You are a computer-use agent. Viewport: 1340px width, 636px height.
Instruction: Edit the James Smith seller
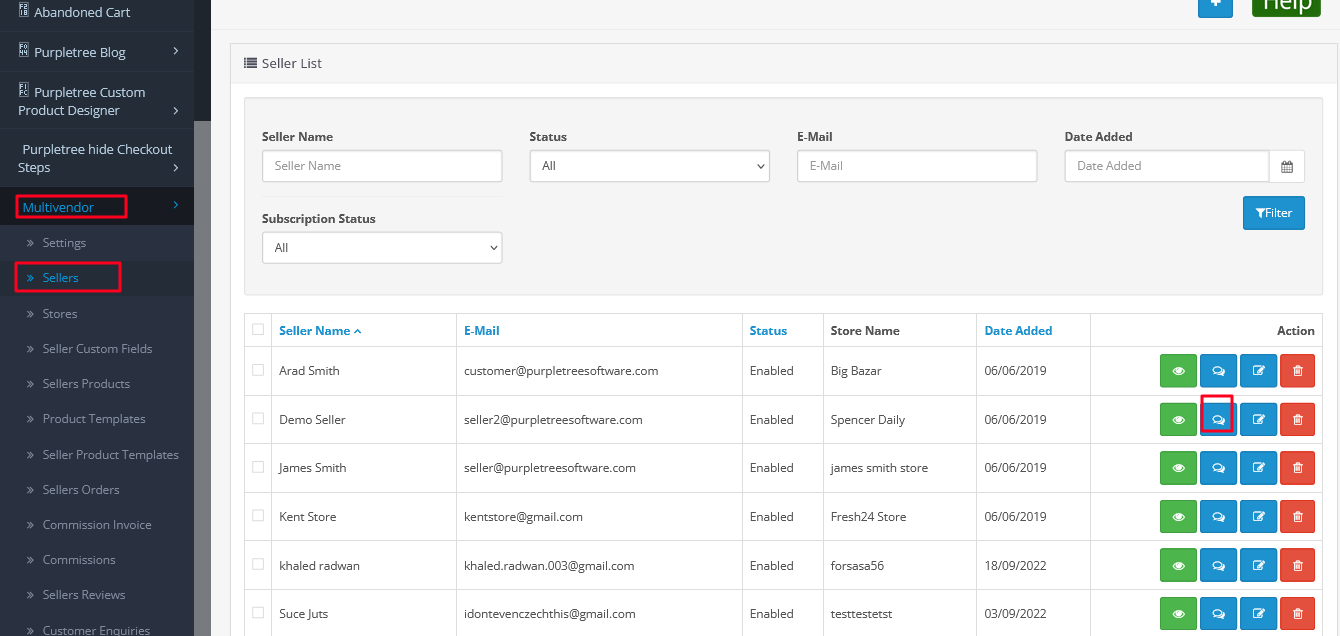1258,468
